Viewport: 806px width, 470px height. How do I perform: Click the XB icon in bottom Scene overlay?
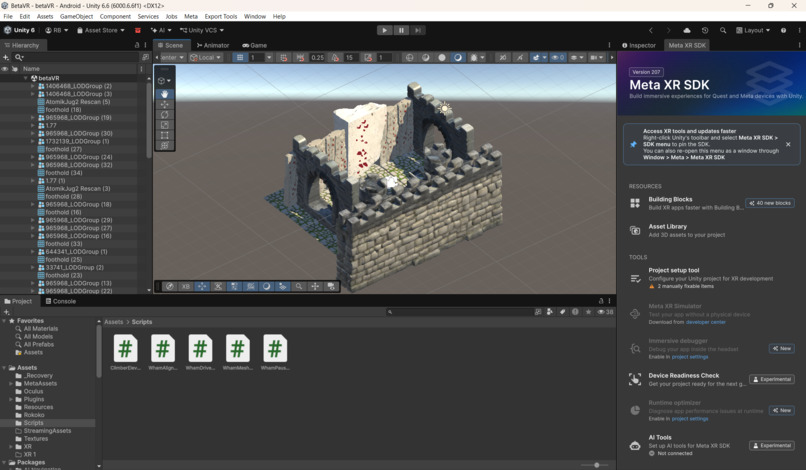click(x=186, y=286)
